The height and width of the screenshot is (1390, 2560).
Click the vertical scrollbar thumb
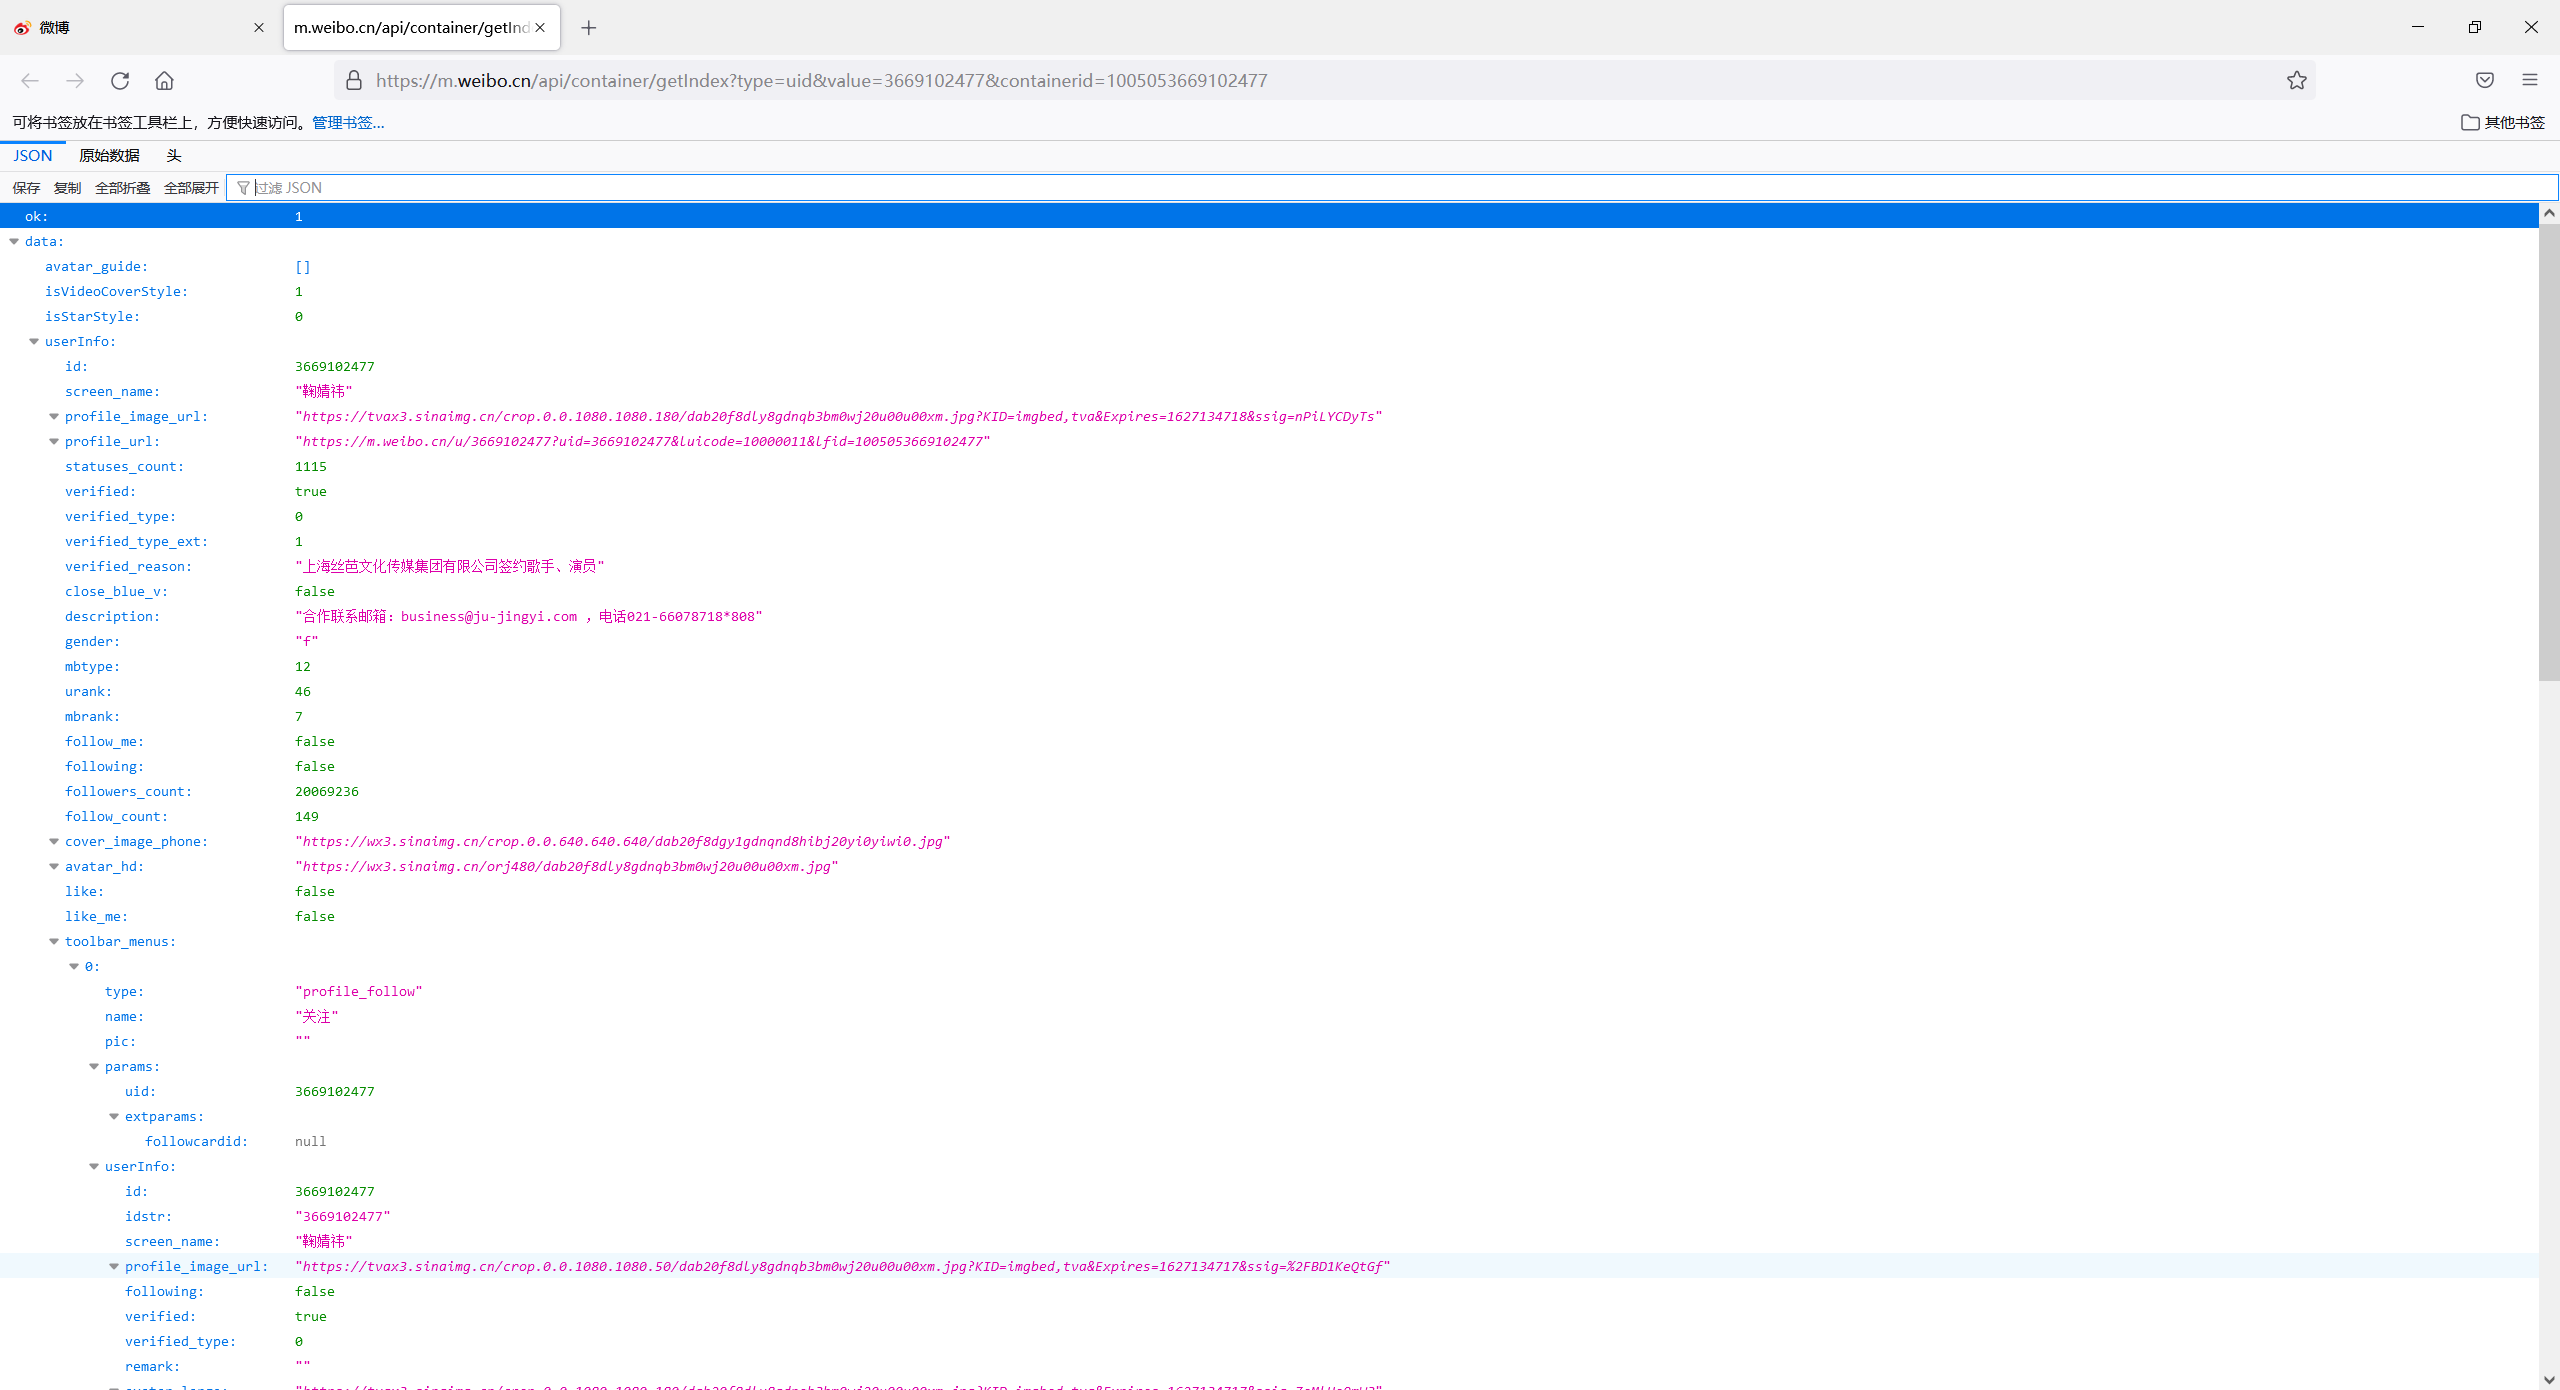2548,450
